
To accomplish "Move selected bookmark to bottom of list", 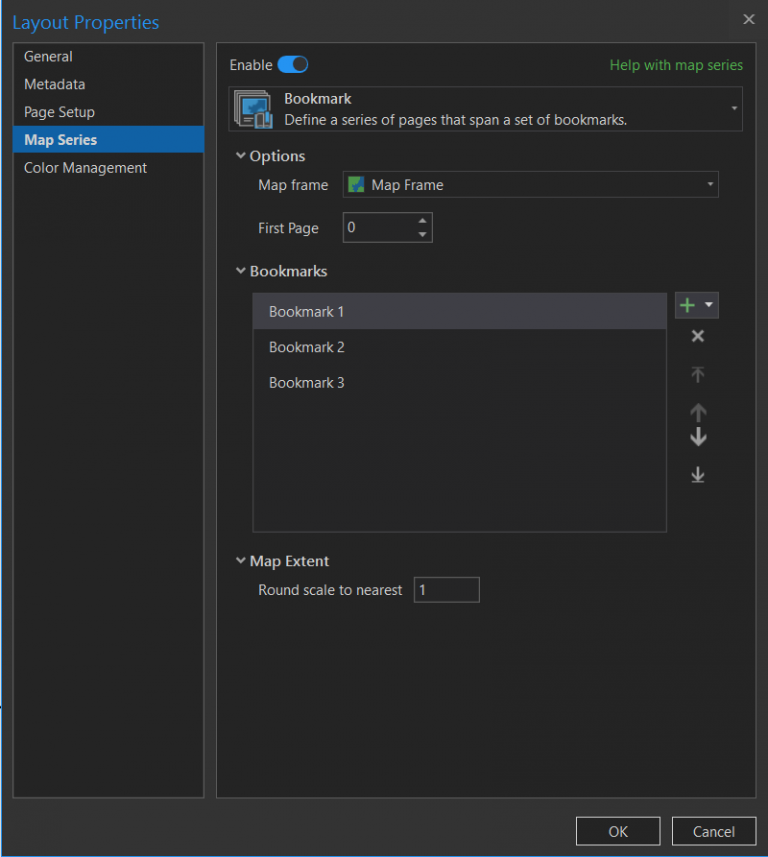I will [697, 475].
